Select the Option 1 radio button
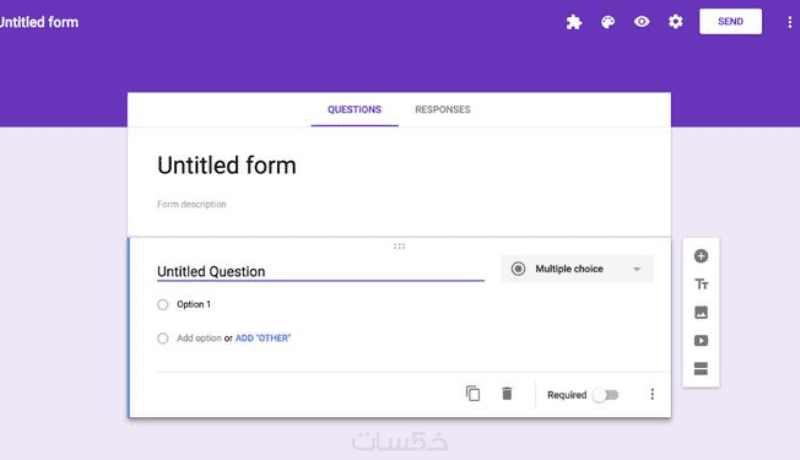Image resolution: width=800 pixels, height=460 pixels. click(163, 304)
